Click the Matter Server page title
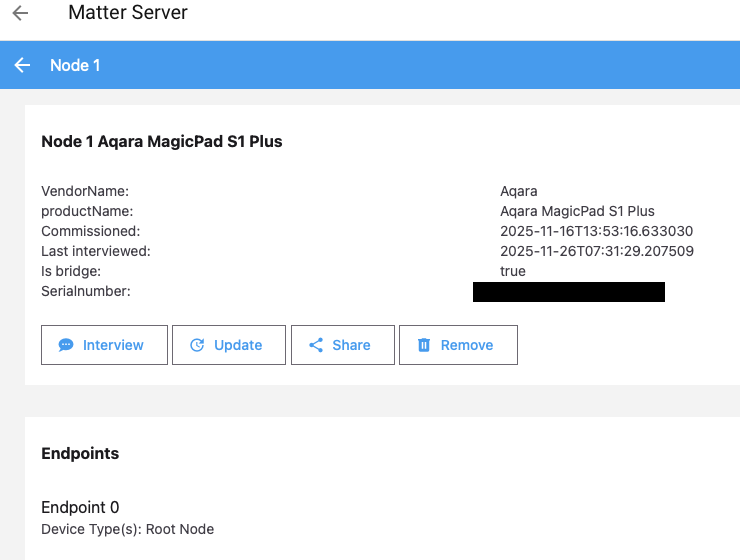Image resolution: width=740 pixels, height=560 pixels. (127, 14)
